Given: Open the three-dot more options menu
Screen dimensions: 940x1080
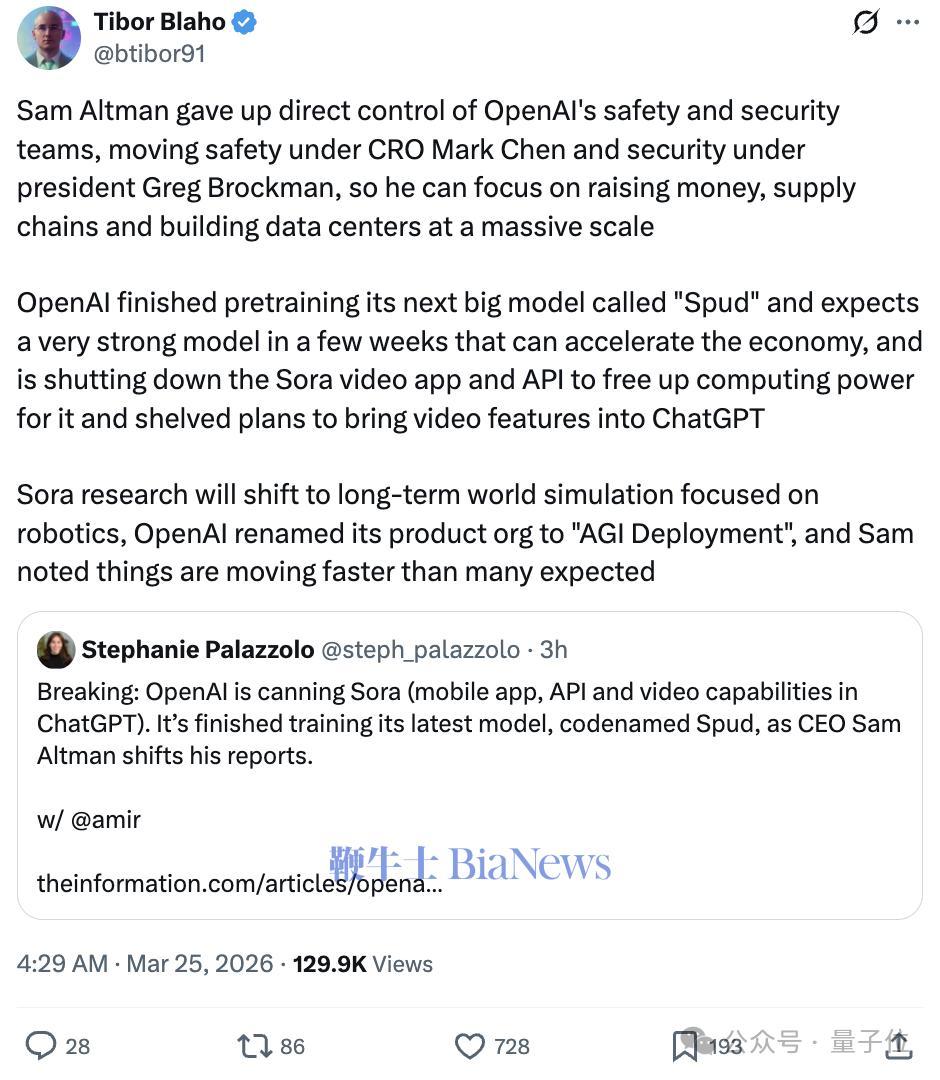Looking at the screenshot, I should pyautogui.click(x=907, y=22).
